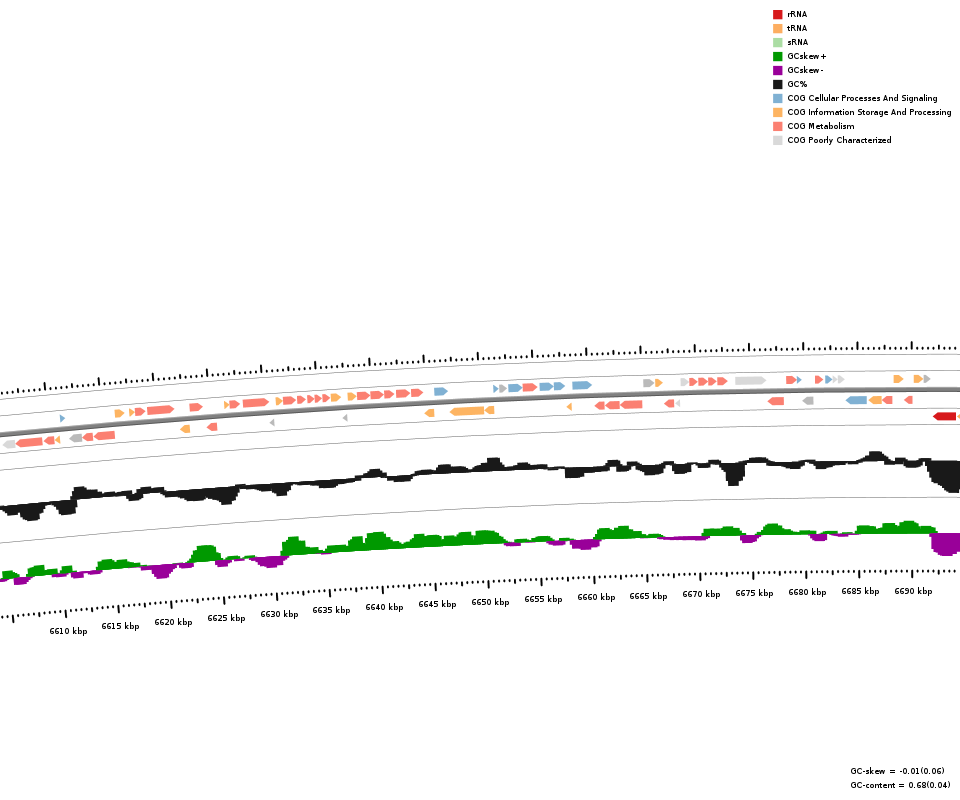The image size is (960, 800).
Task: Select the blue gene arrow near 6640 kbp
Action: tap(440, 392)
